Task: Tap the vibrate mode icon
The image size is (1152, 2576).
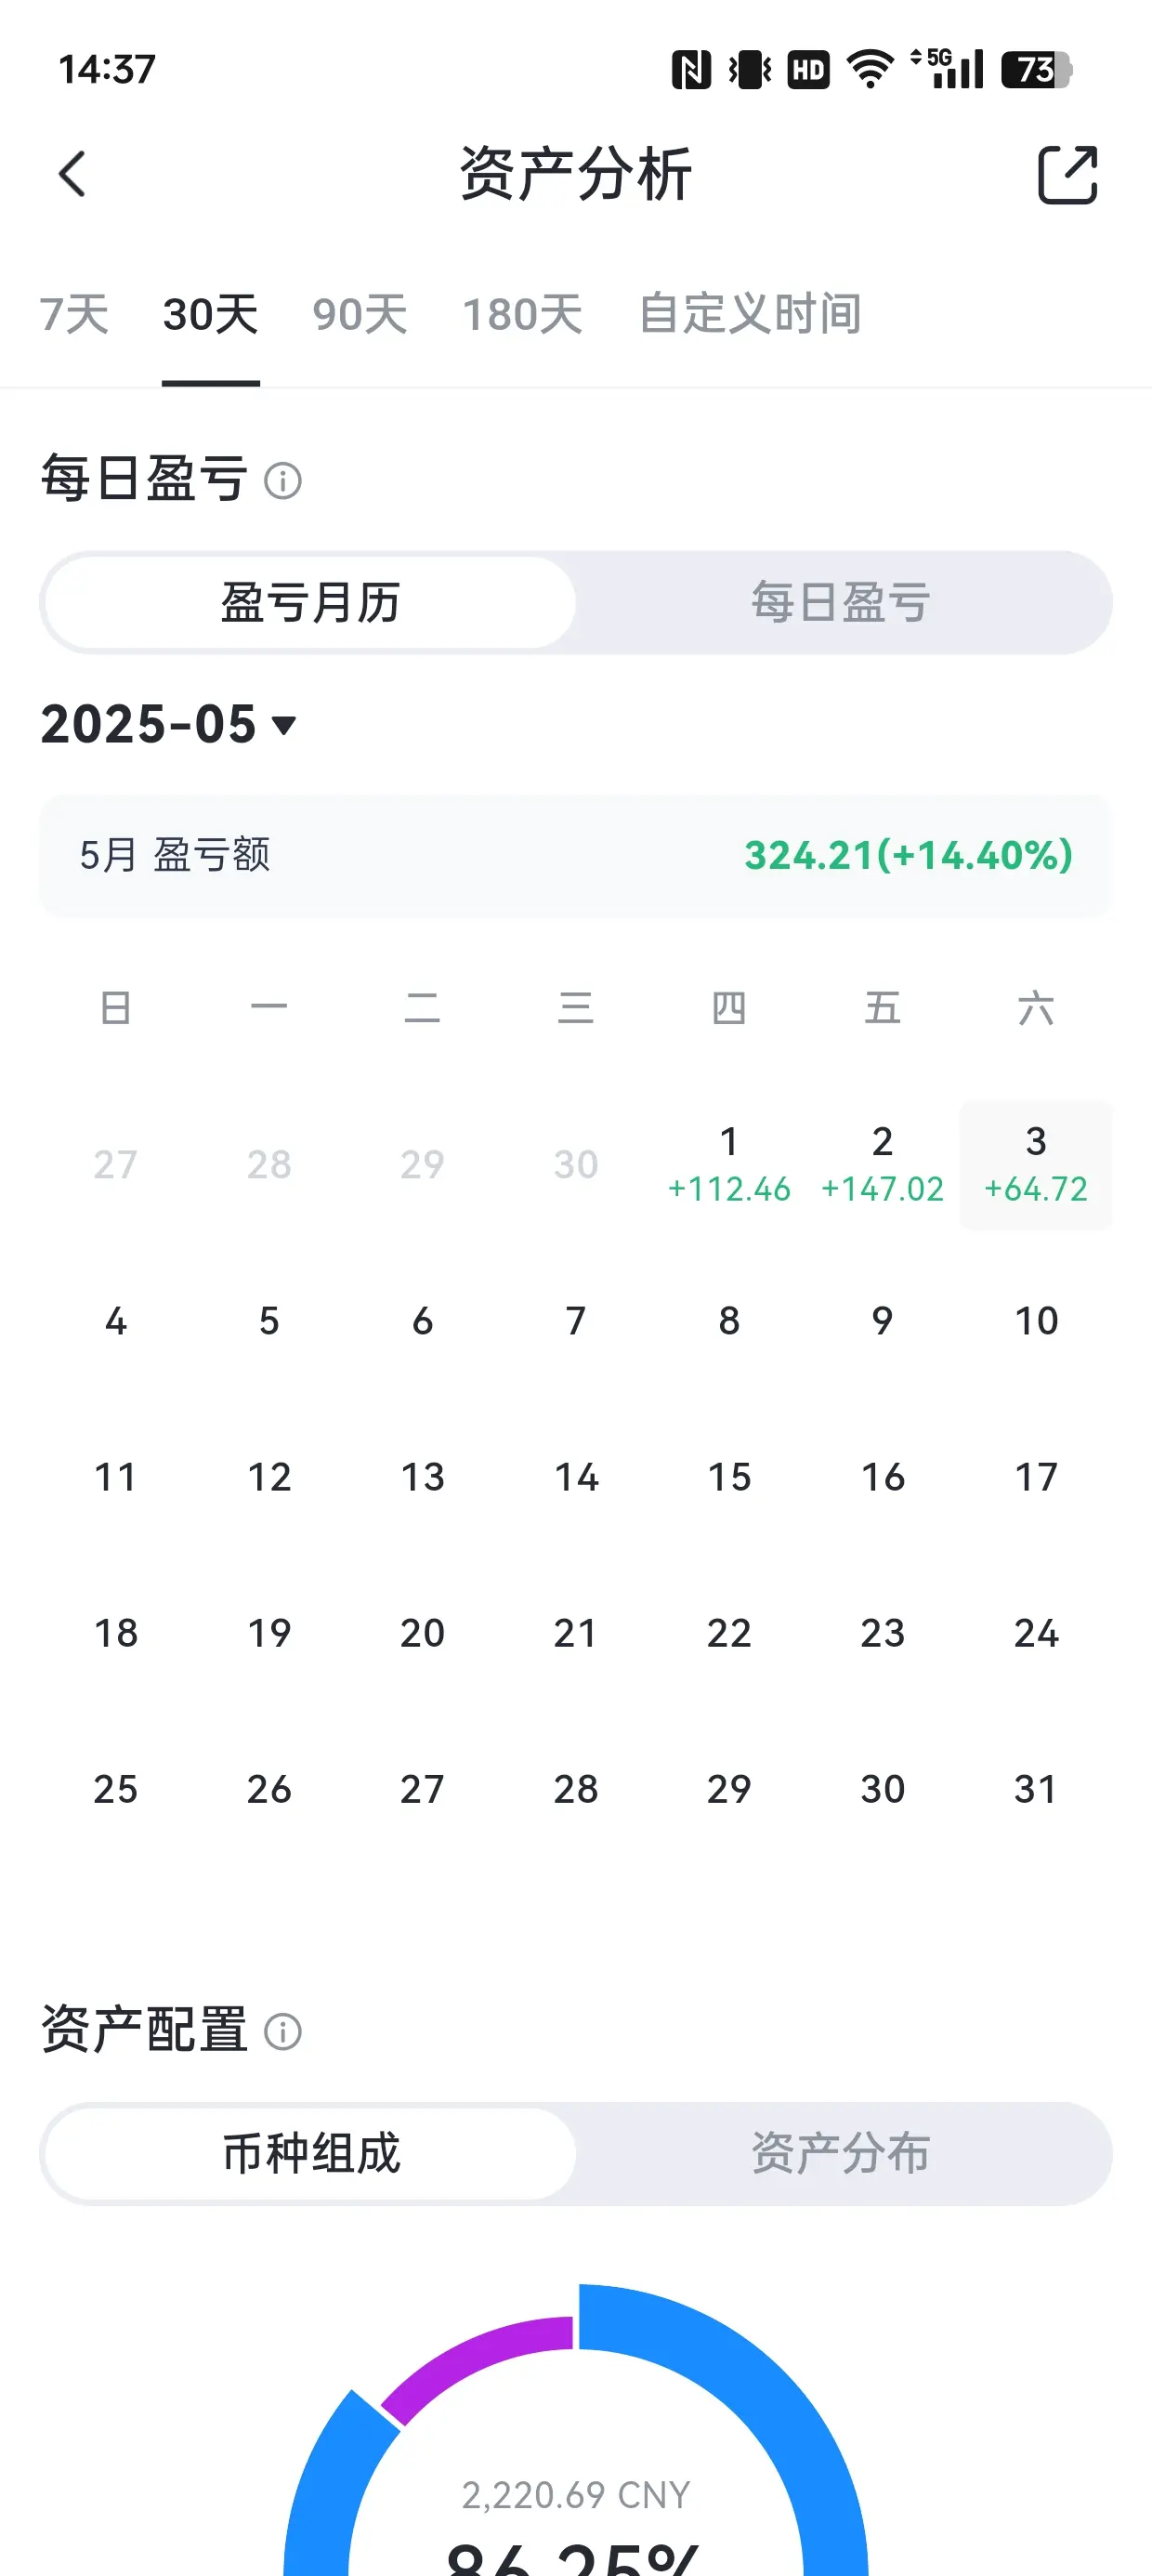Action: click(x=750, y=70)
